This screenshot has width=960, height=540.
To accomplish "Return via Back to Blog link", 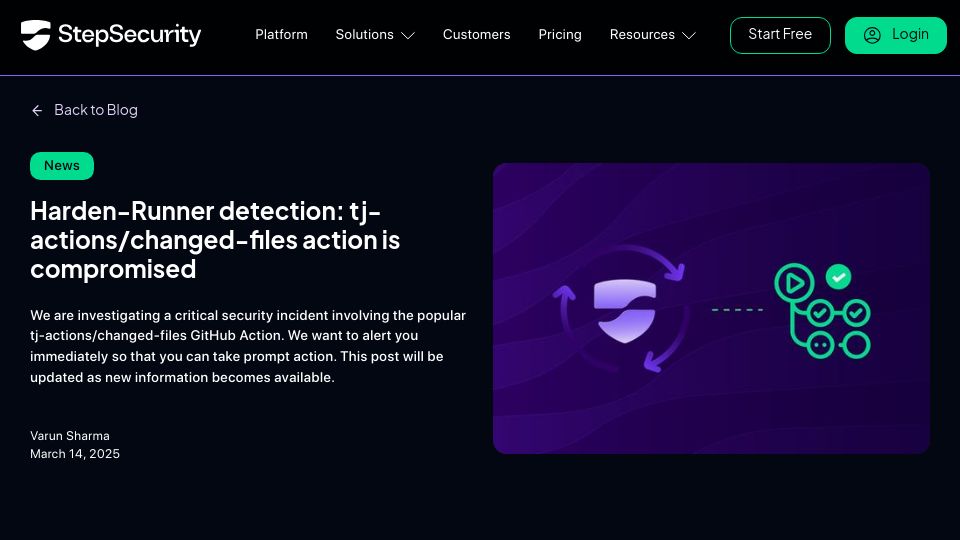I will click(96, 110).
